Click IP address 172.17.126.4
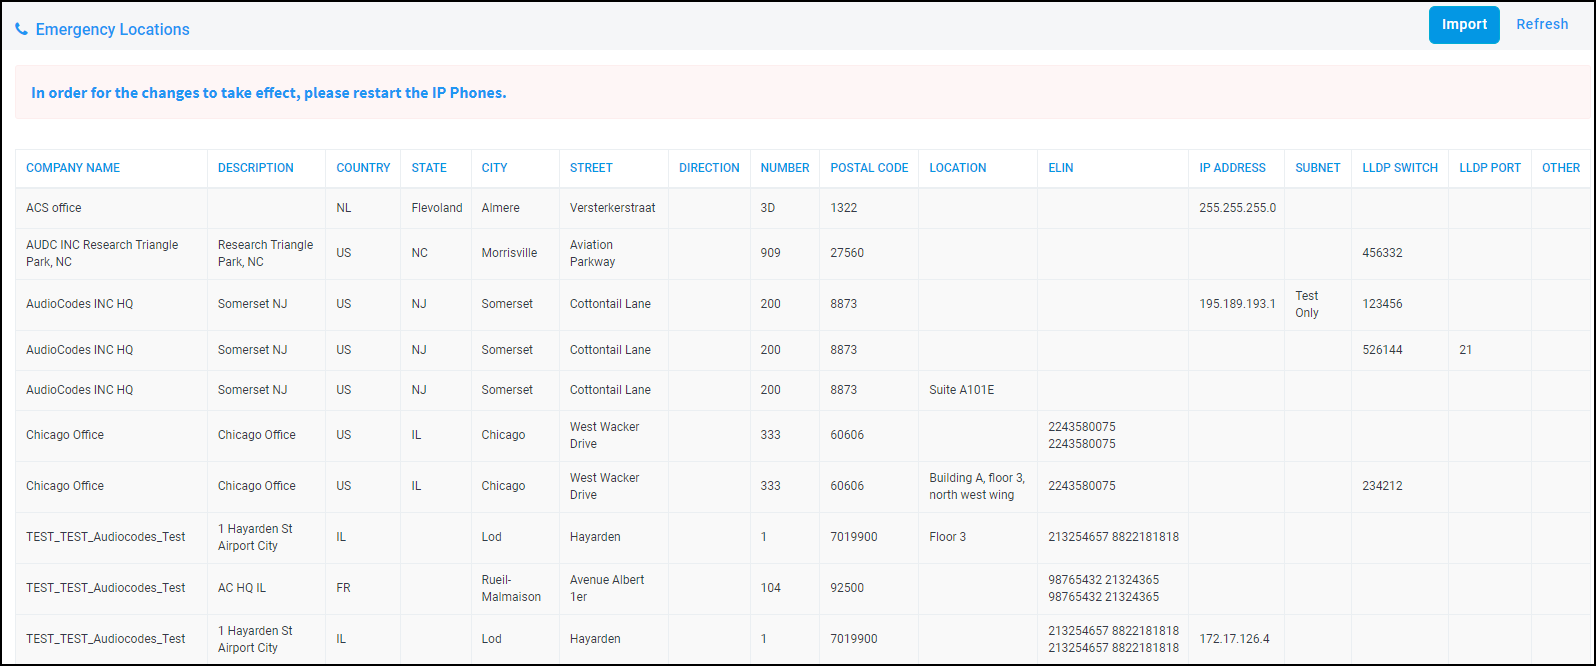Image resolution: width=1596 pixels, height=666 pixels. coord(1234,639)
